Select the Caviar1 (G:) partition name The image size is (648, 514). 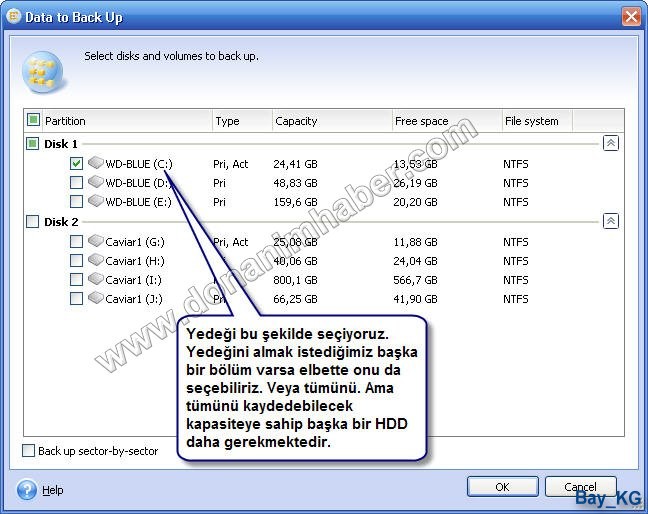click(135, 242)
